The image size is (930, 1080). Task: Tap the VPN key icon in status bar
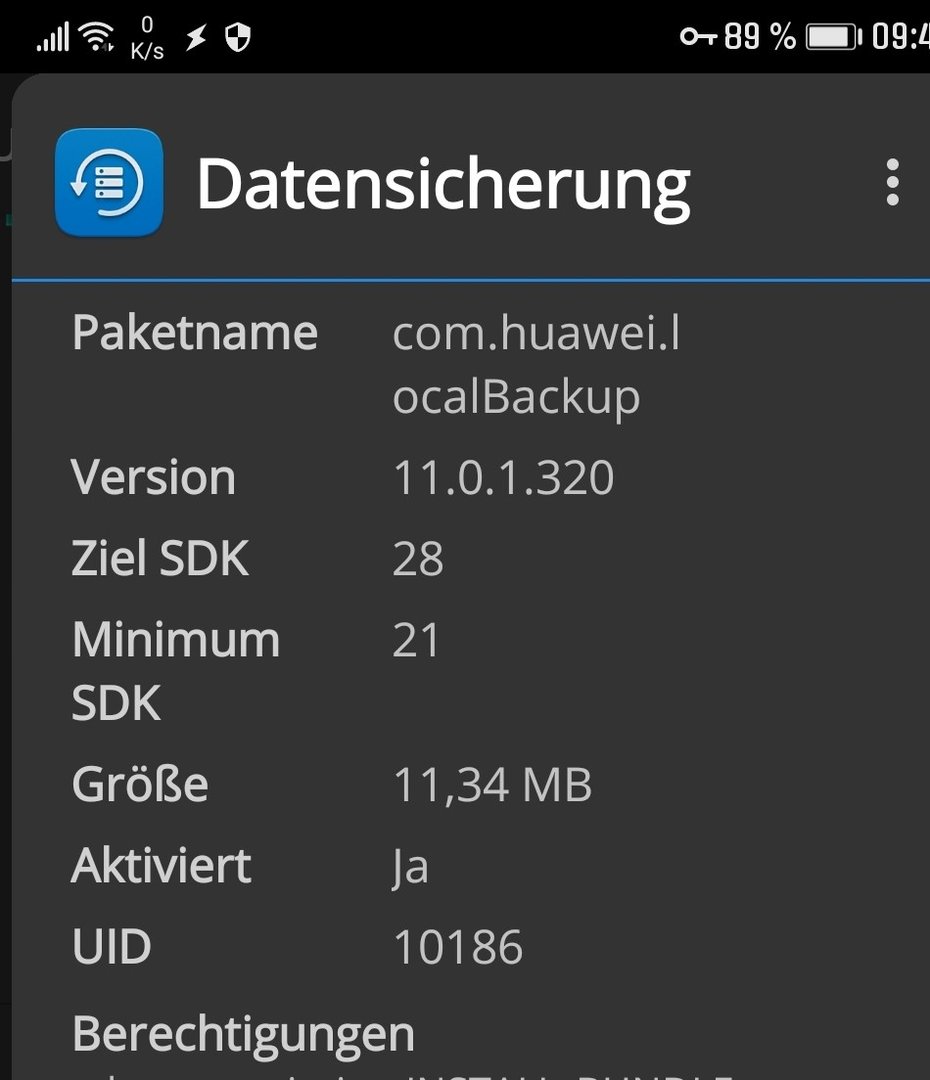click(x=699, y=36)
